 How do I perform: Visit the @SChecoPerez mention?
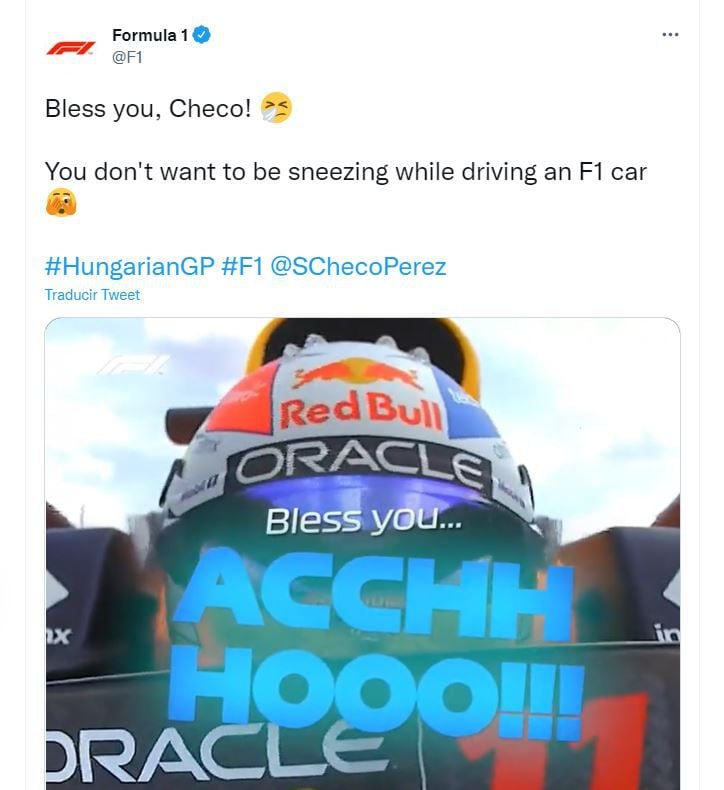(x=358, y=266)
